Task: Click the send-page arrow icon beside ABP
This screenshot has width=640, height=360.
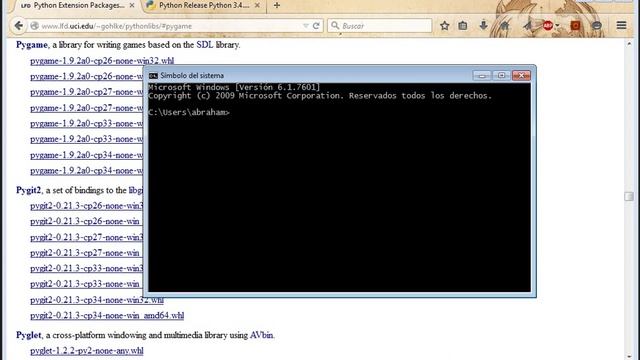Action: click(528, 26)
